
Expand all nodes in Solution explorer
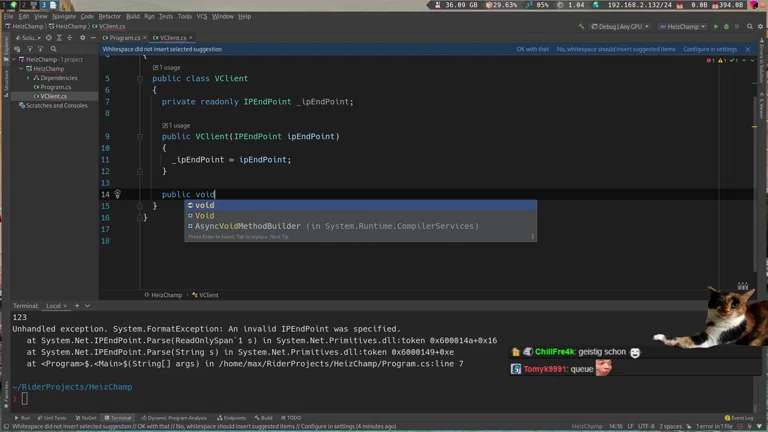point(59,38)
